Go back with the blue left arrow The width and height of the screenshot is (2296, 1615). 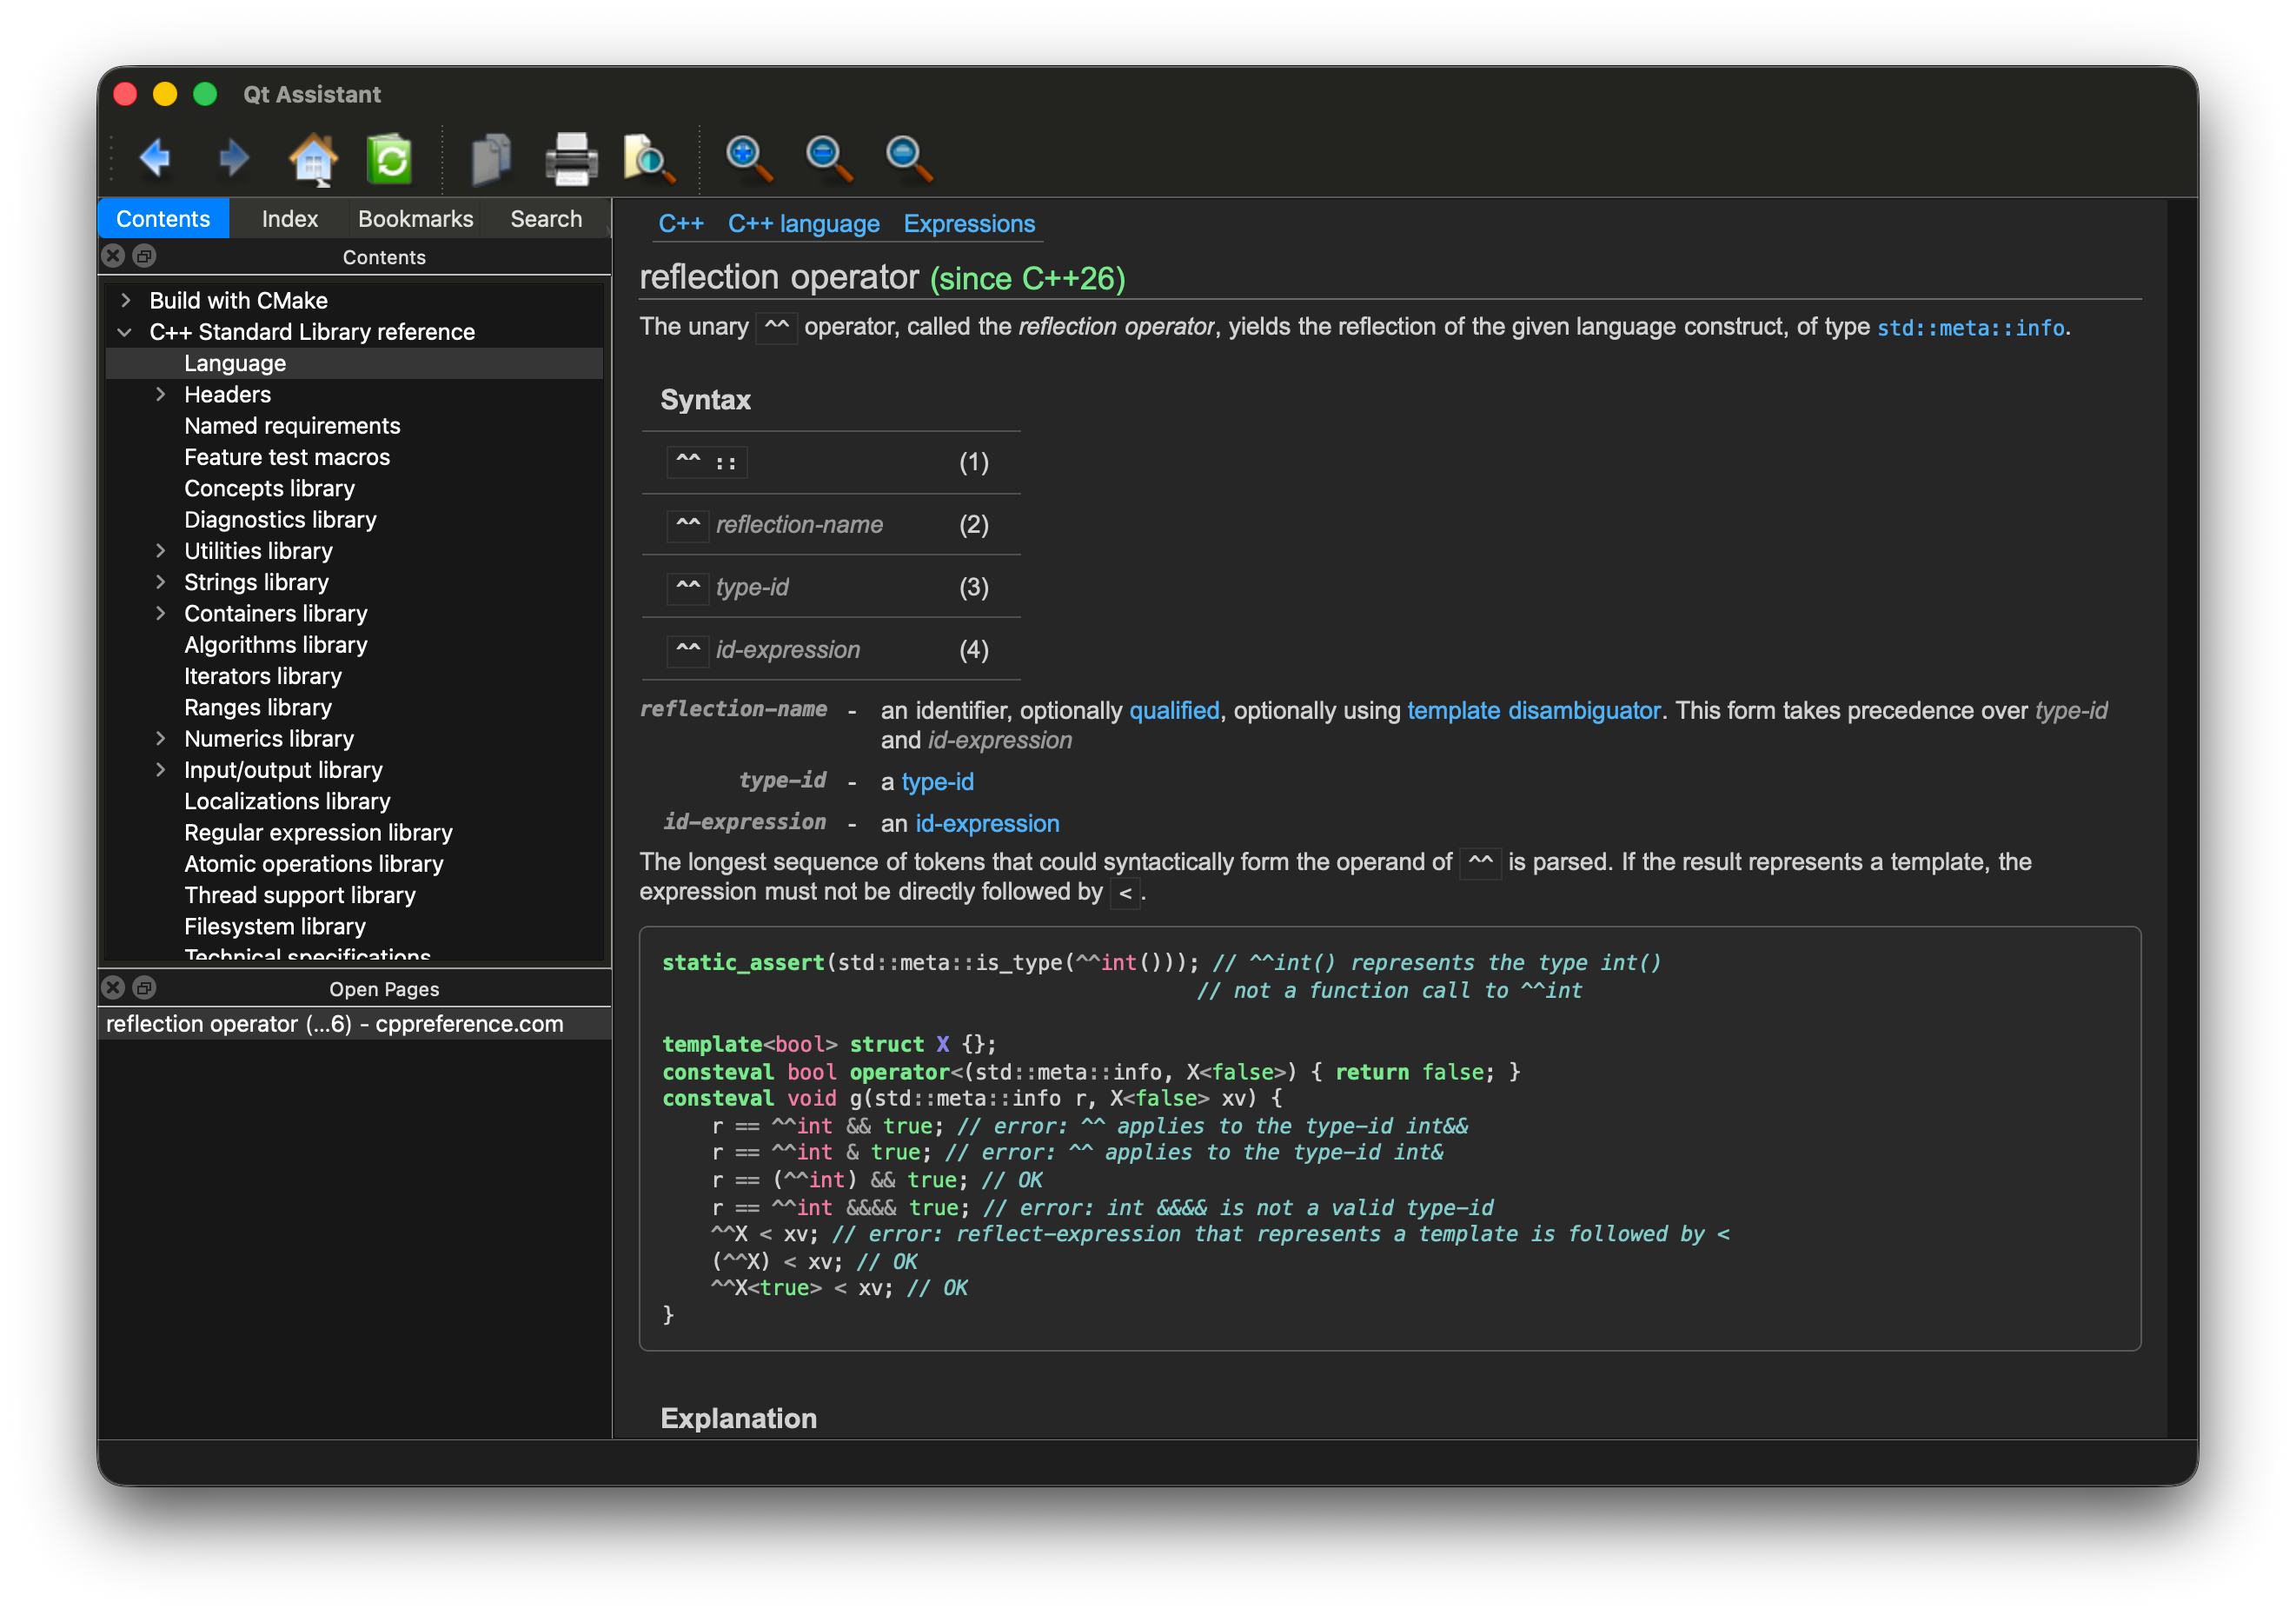(155, 158)
